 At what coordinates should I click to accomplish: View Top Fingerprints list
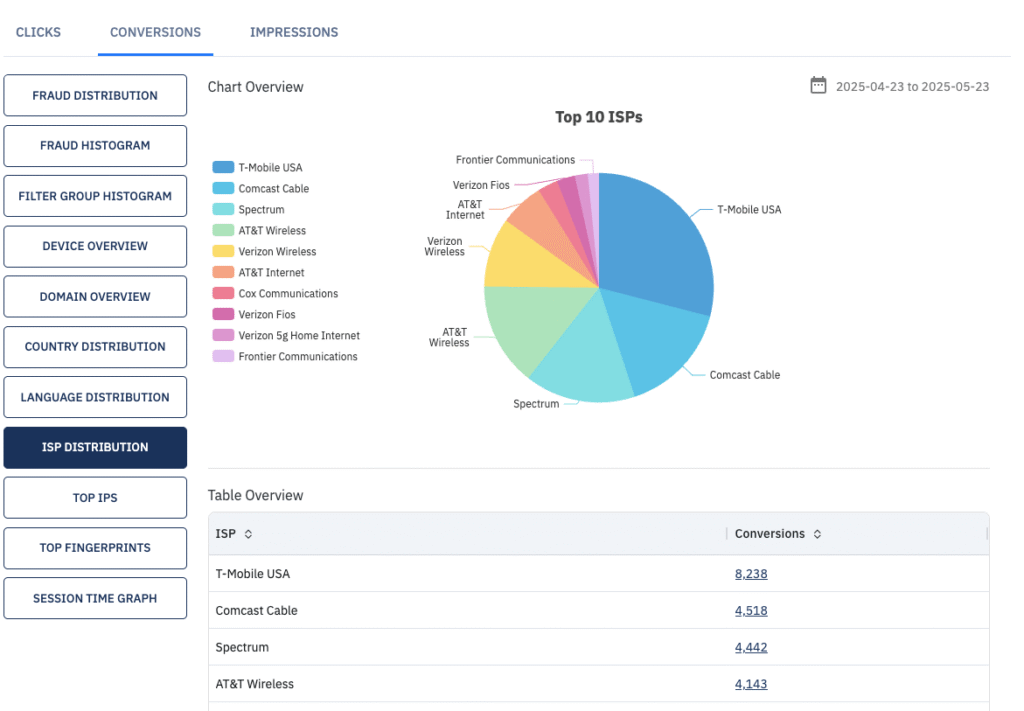click(95, 548)
